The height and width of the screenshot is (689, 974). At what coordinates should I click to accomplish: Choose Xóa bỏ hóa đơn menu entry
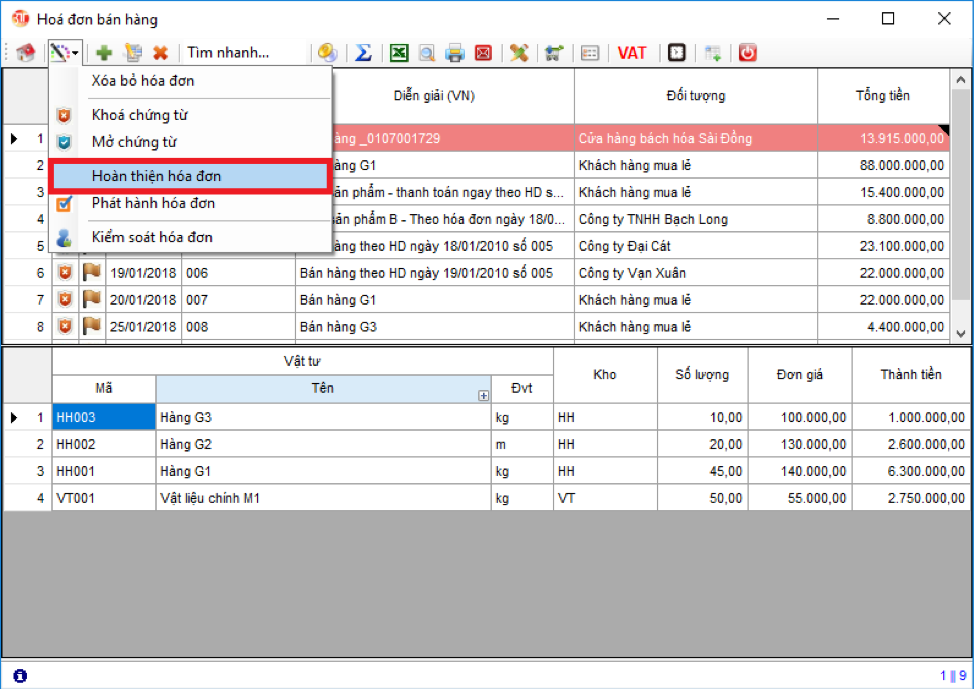click(x=190, y=81)
